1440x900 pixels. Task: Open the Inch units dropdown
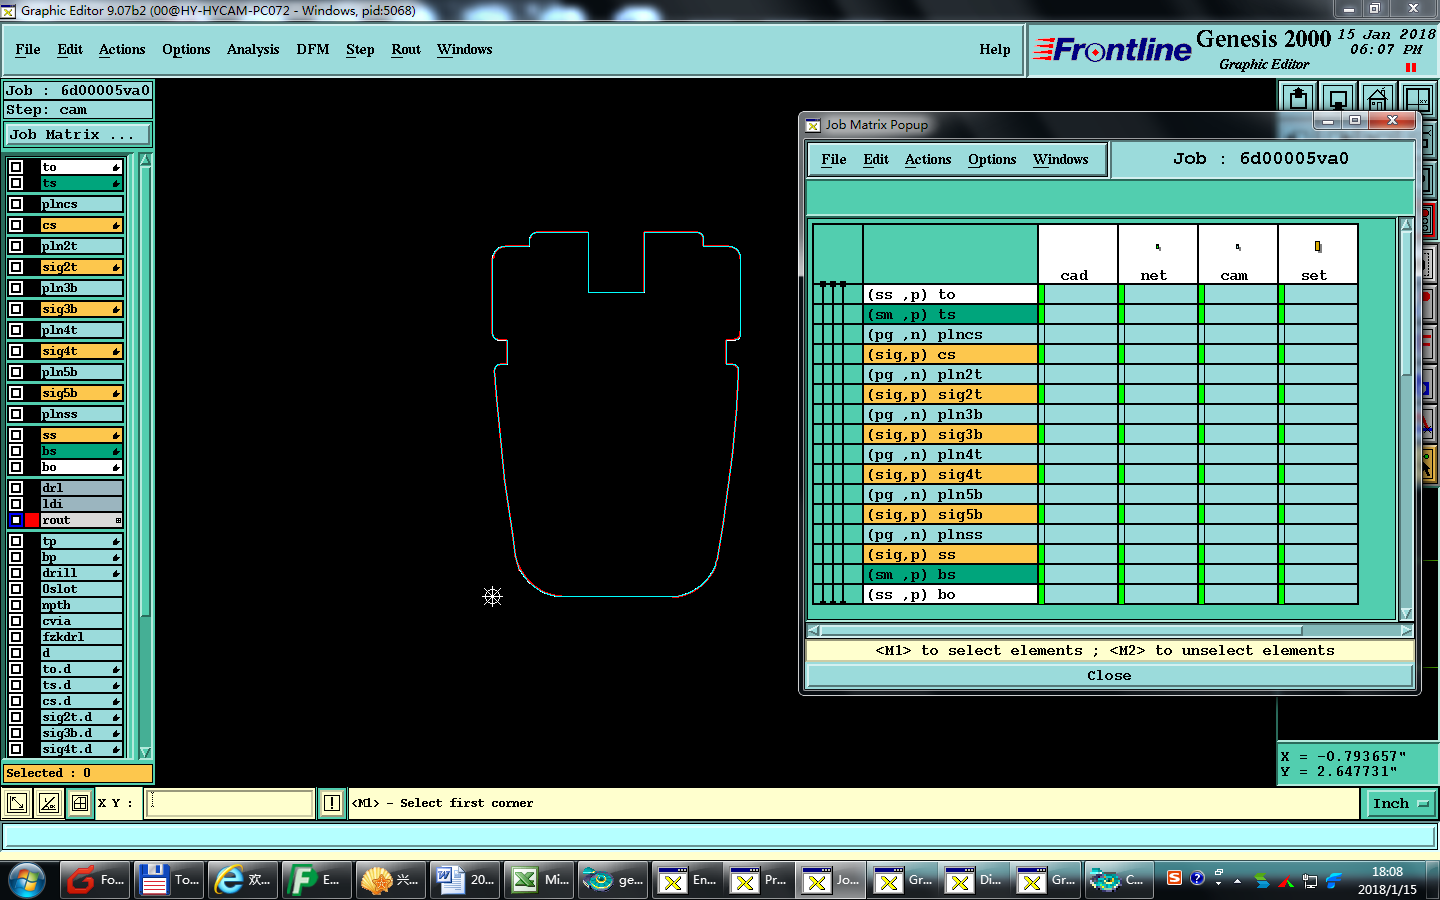1400,803
